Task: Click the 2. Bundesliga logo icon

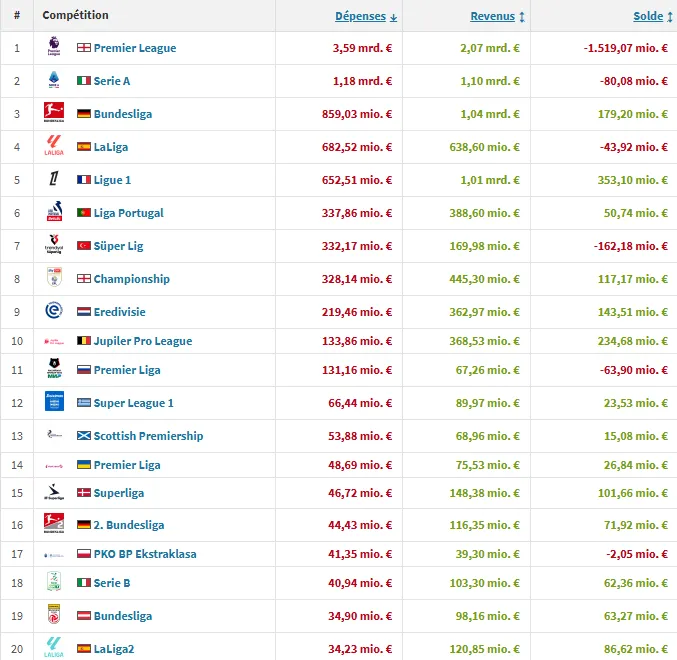Action: pos(54,524)
